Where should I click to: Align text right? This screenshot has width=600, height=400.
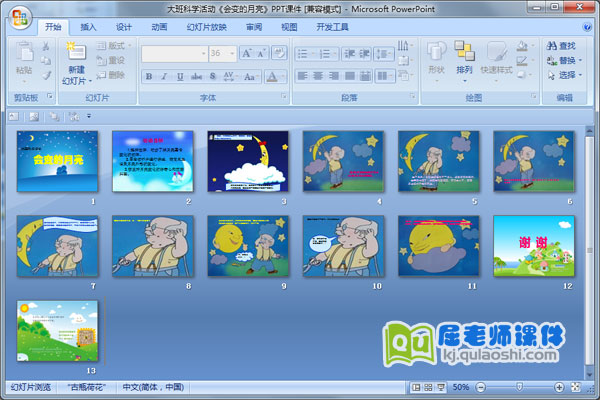click(334, 76)
